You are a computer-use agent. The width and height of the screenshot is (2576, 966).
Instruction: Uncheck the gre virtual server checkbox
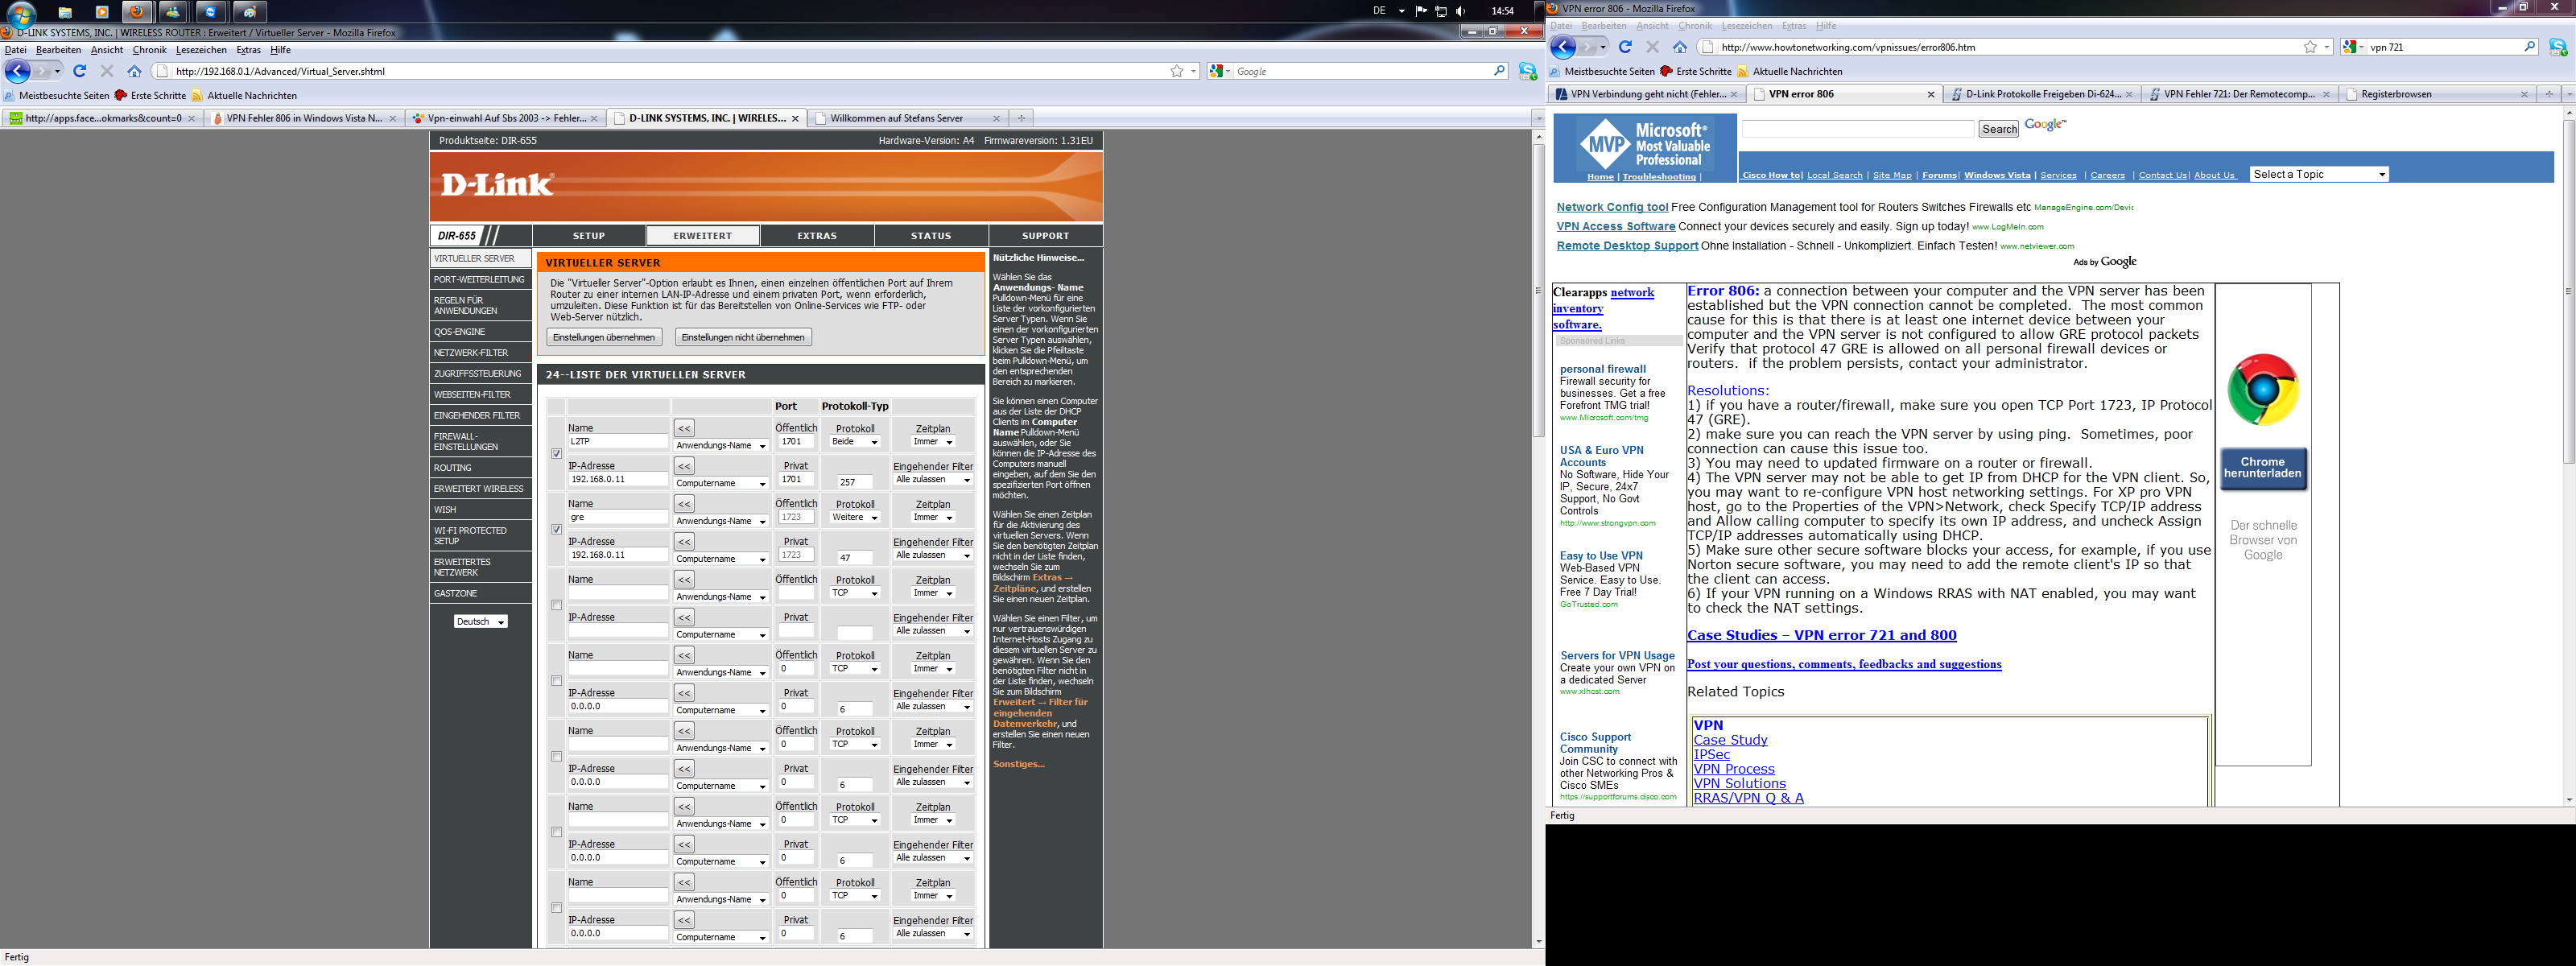557,530
